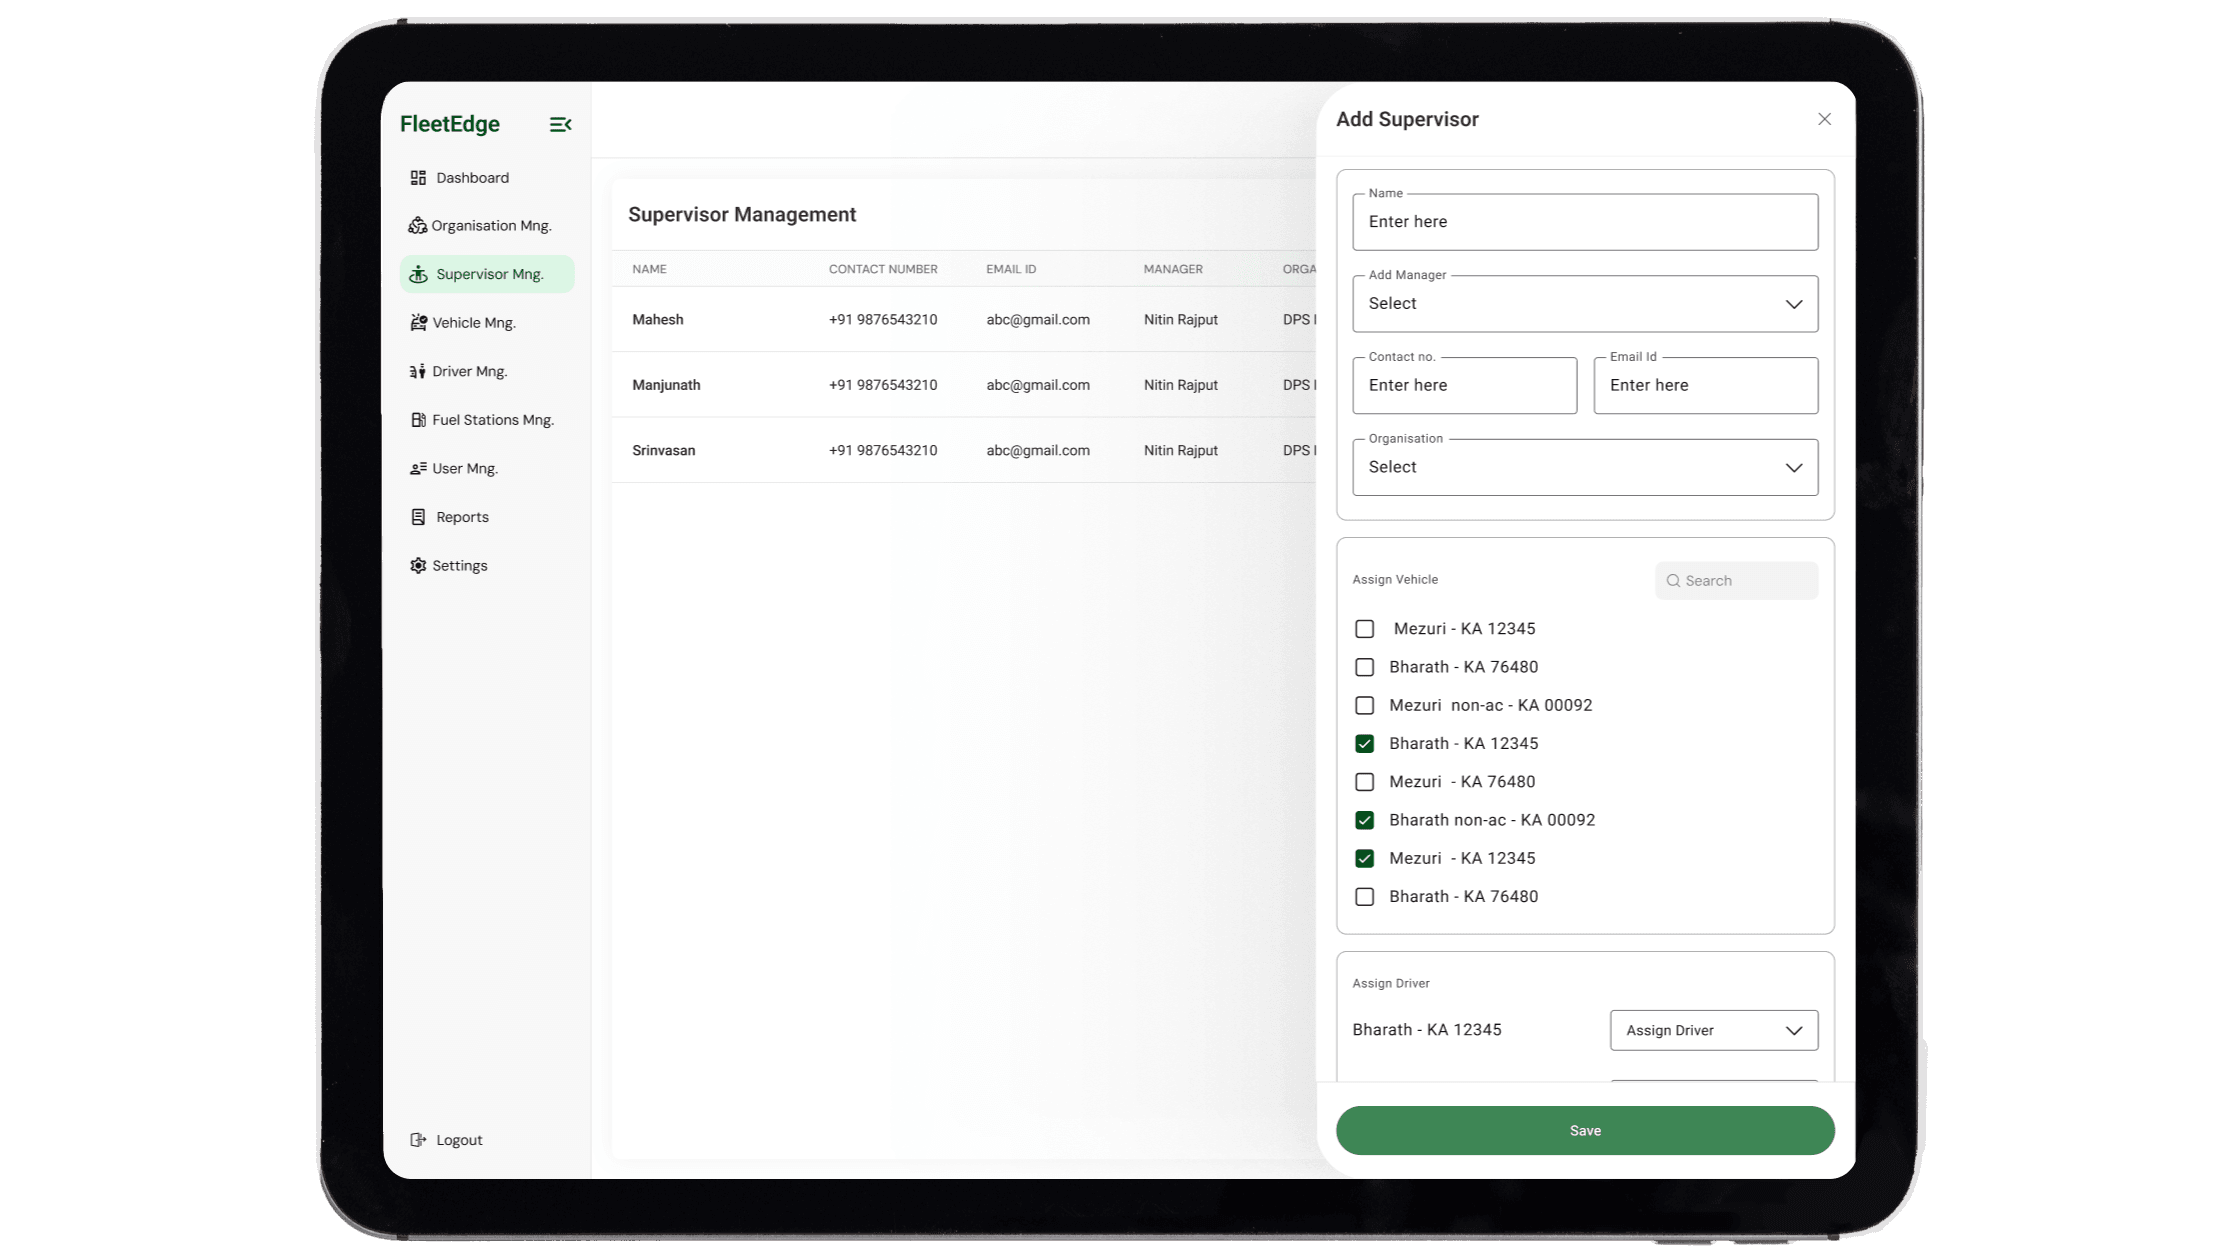Open the Add Manager dropdown
Viewport: 2240px width, 1260px height.
1584,303
